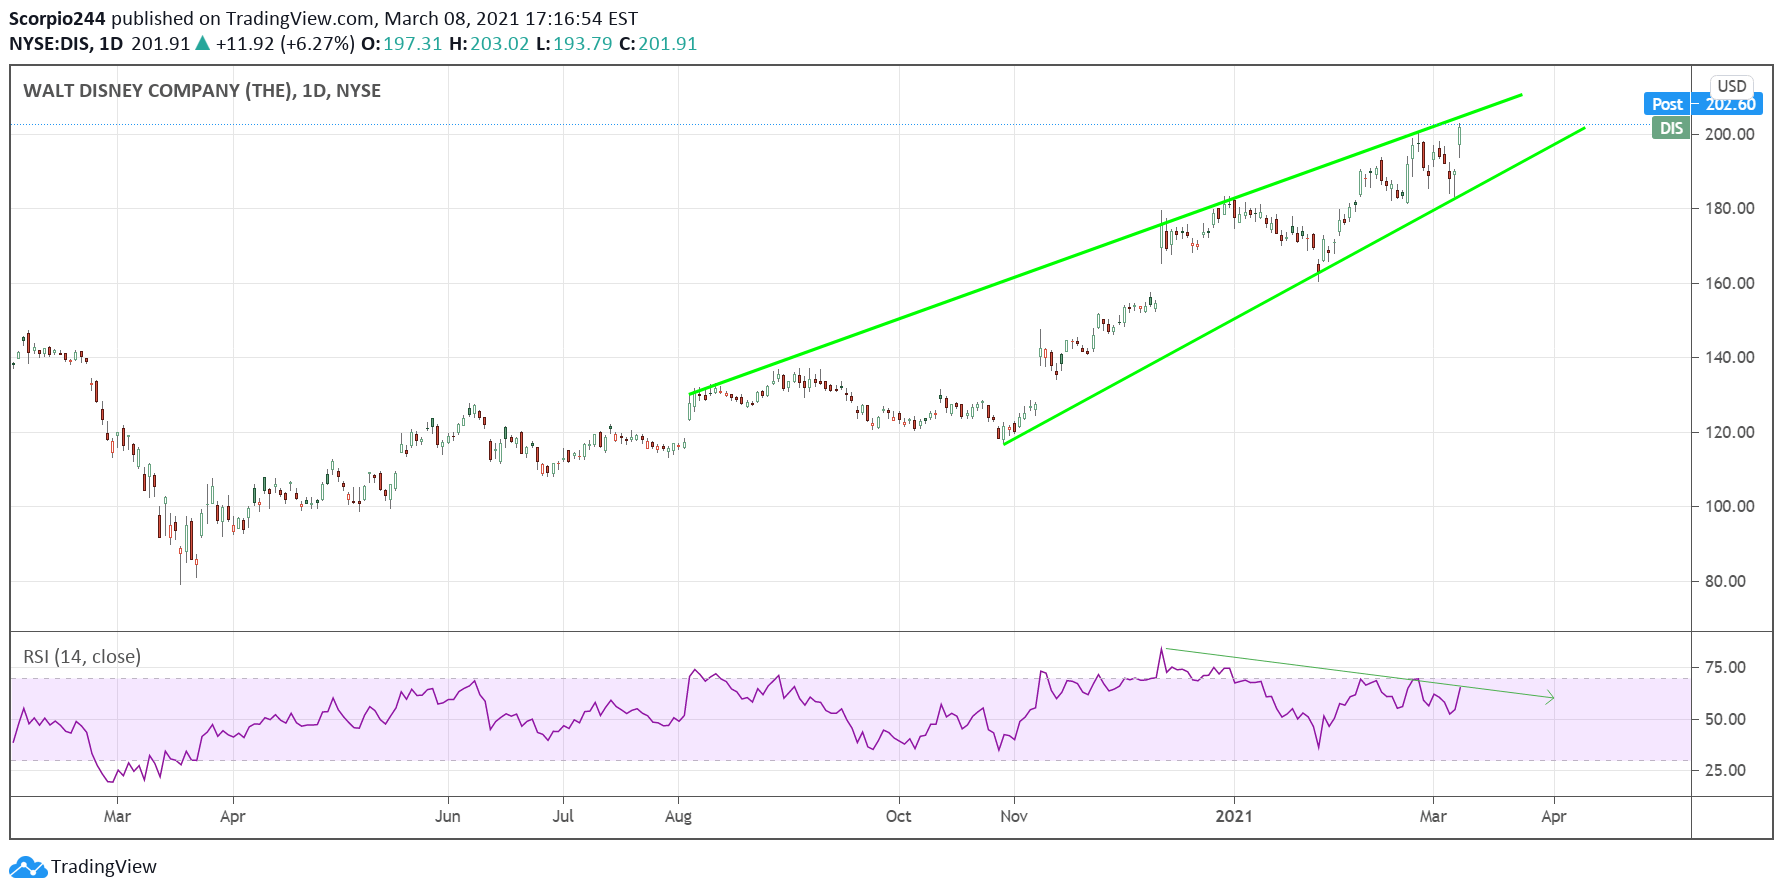The height and width of the screenshot is (894, 1783).
Task: Click the RSI 50.00 axis label
Action: [1725, 719]
